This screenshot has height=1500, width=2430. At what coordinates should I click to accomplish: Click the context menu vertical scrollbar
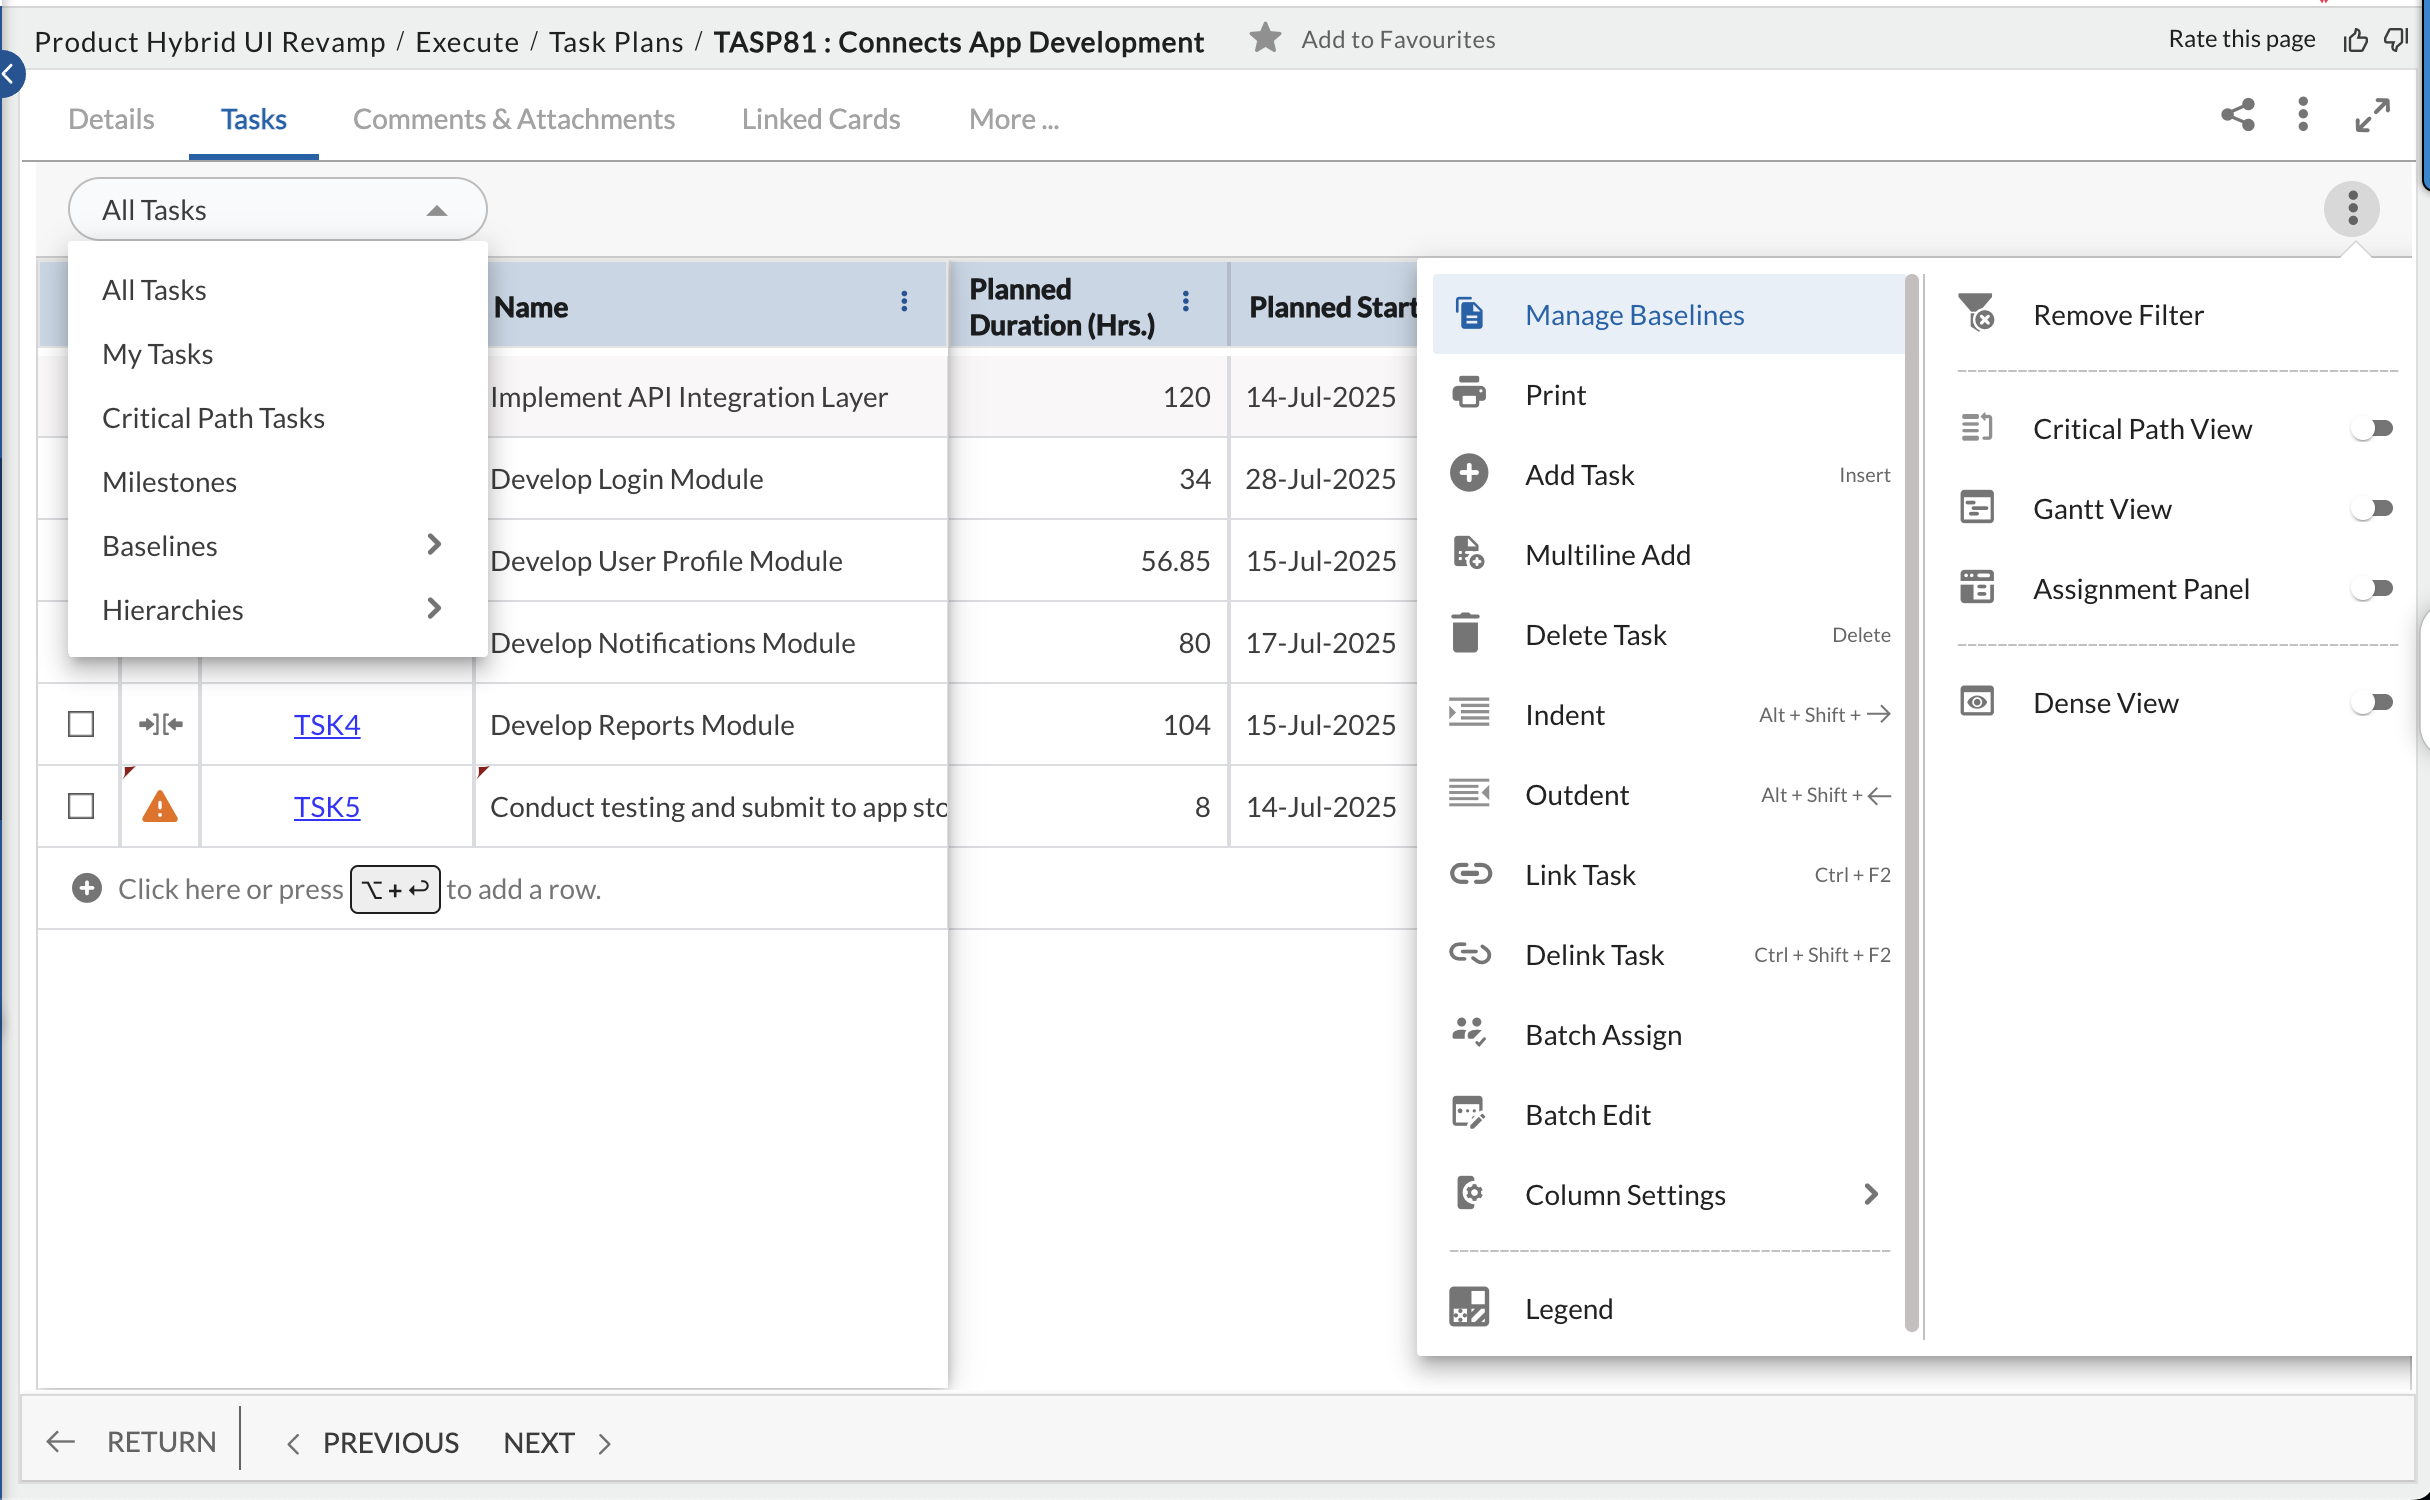pyautogui.click(x=1912, y=803)
